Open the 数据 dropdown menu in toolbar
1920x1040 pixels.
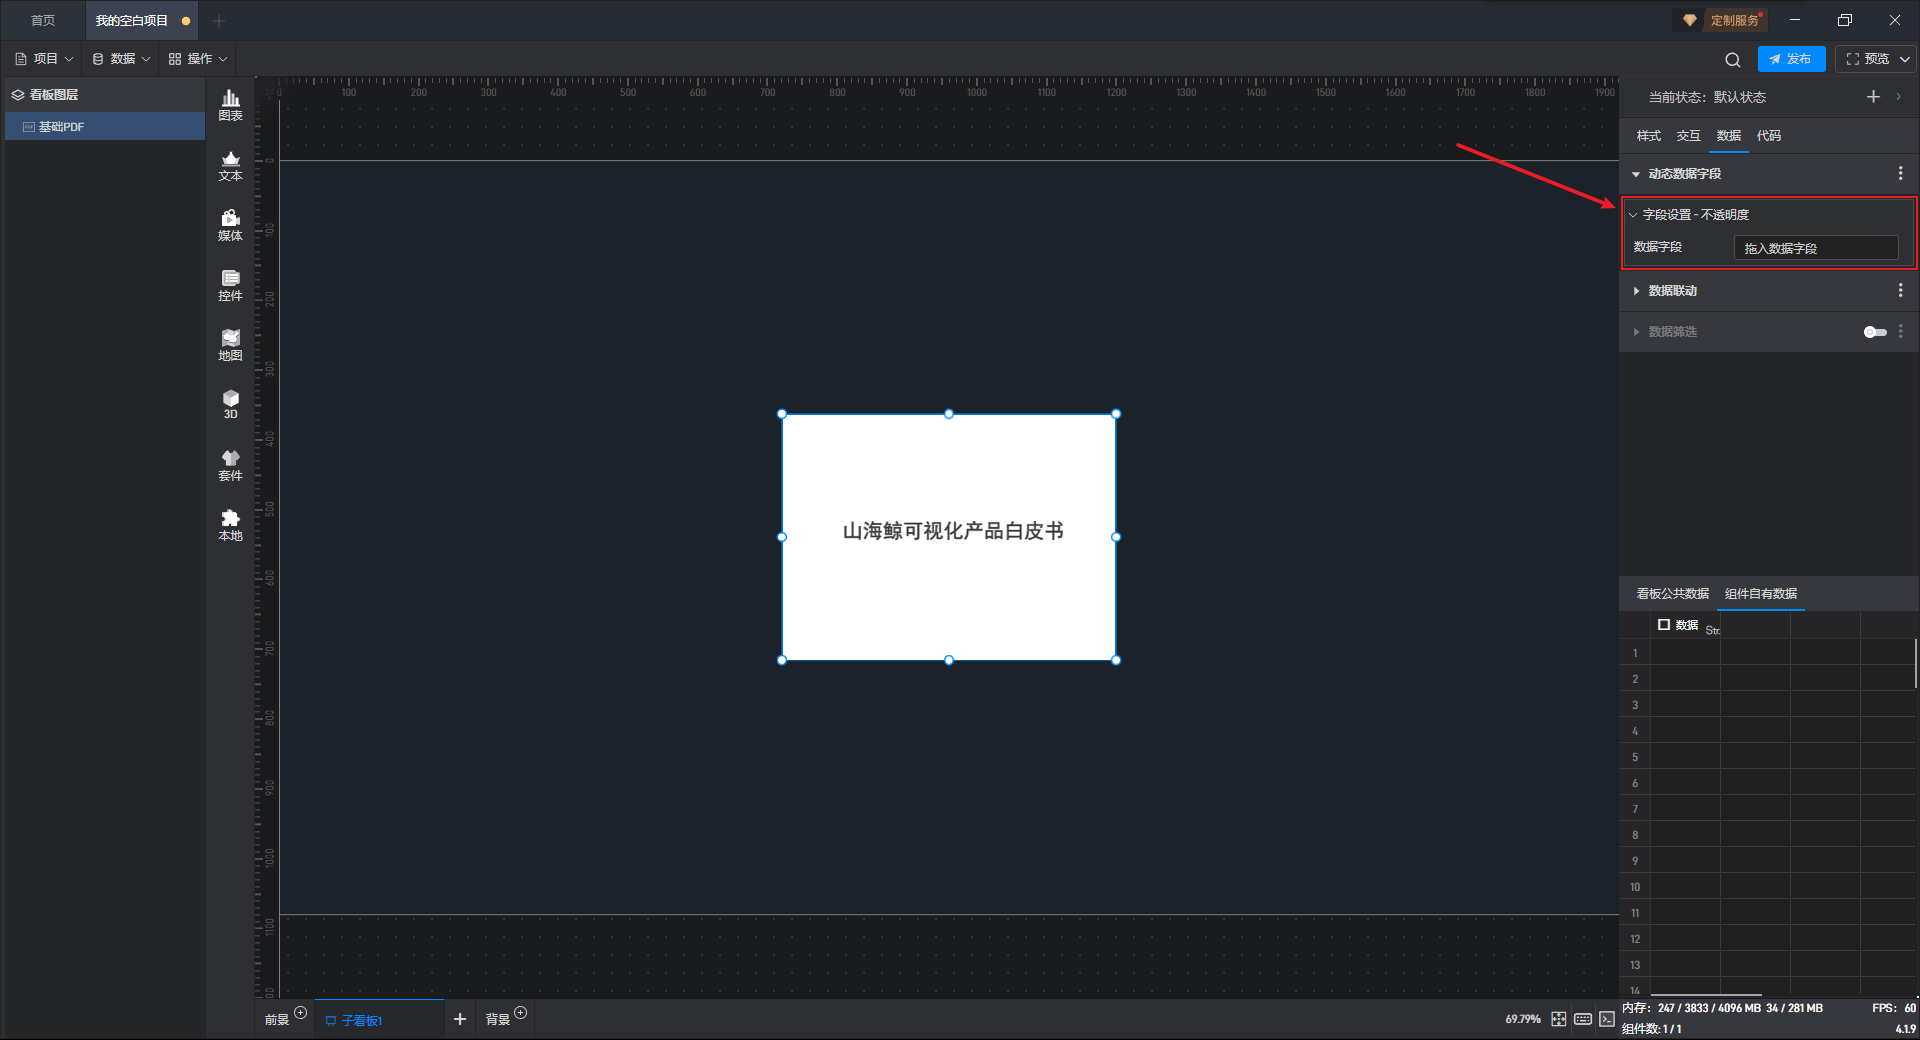pos(121,59)
